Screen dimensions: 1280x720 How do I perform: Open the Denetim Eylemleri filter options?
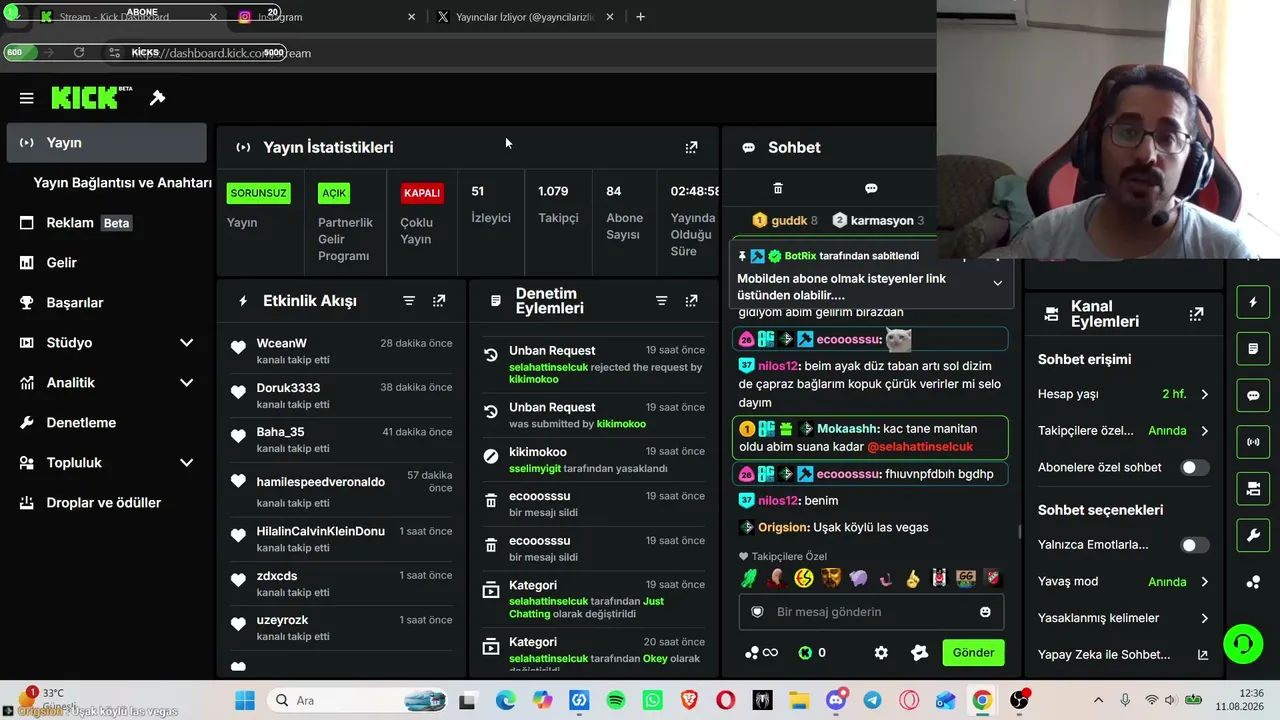[661, 300]
